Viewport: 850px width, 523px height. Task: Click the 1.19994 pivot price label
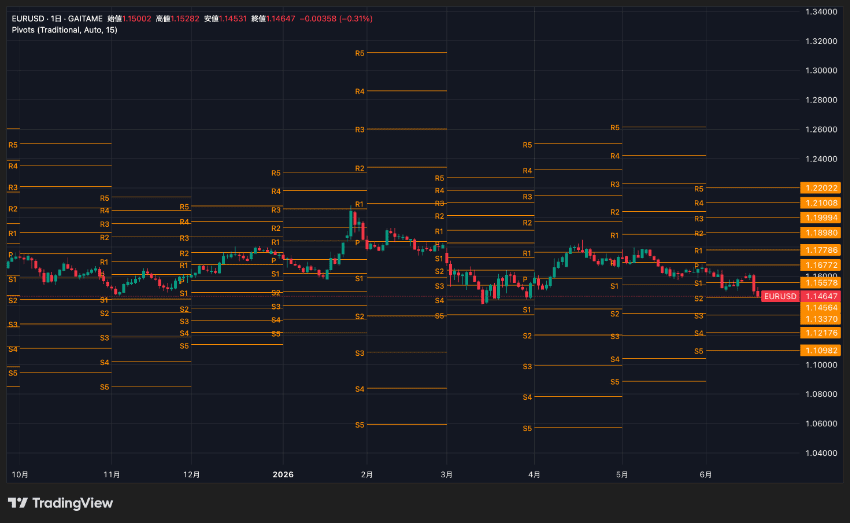coord(821,218)
